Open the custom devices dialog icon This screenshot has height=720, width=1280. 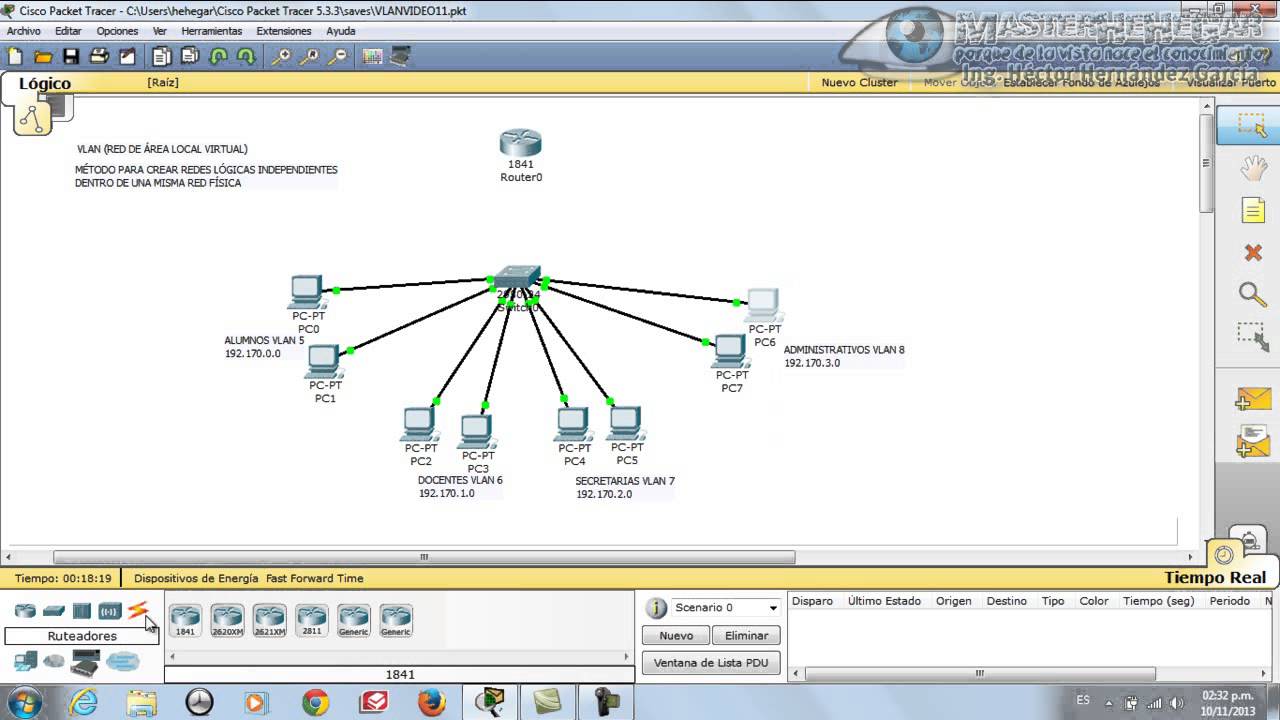pyautogui.click(x=400, y=56)
